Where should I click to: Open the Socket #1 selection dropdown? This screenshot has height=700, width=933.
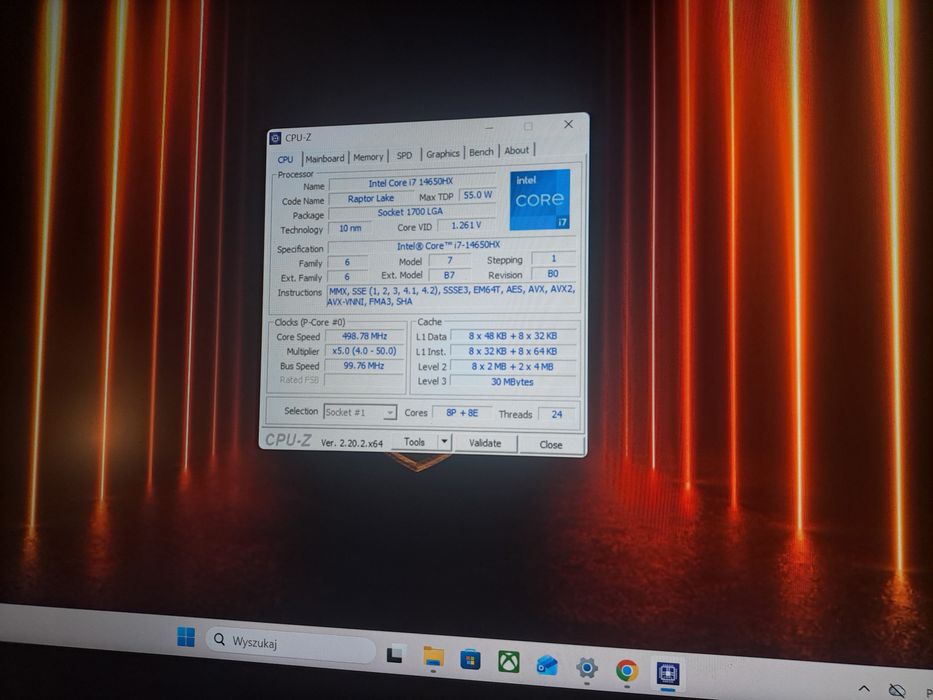(x=360, y=412)
